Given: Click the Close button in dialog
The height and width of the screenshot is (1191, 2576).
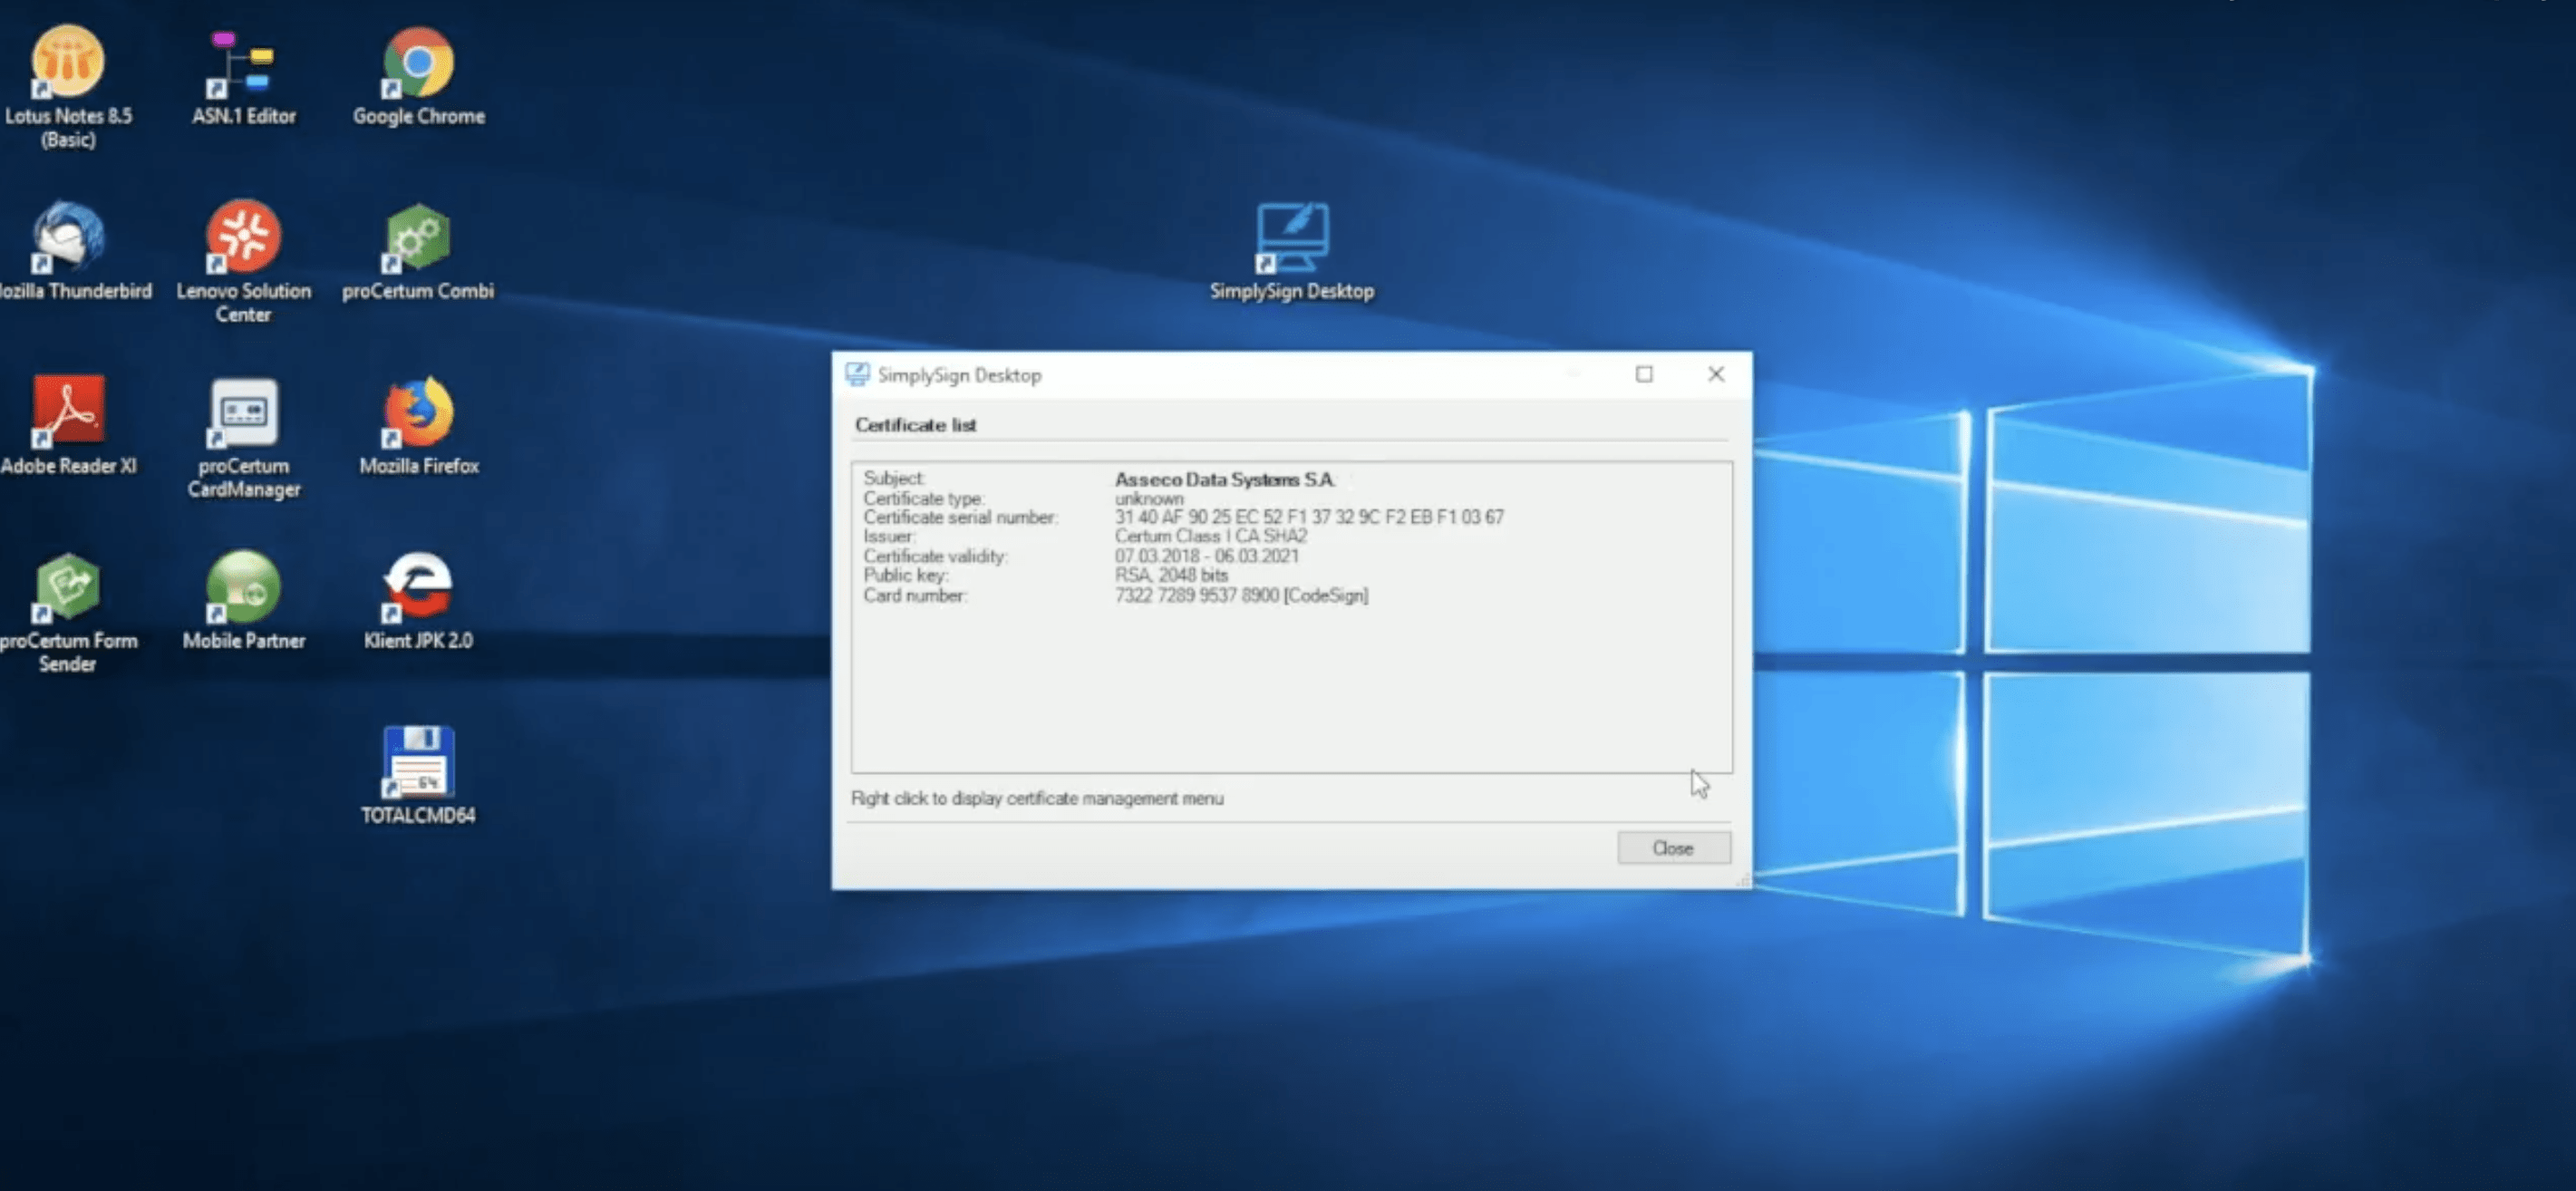Looking at the screenshot, I should coord(1673,847).
